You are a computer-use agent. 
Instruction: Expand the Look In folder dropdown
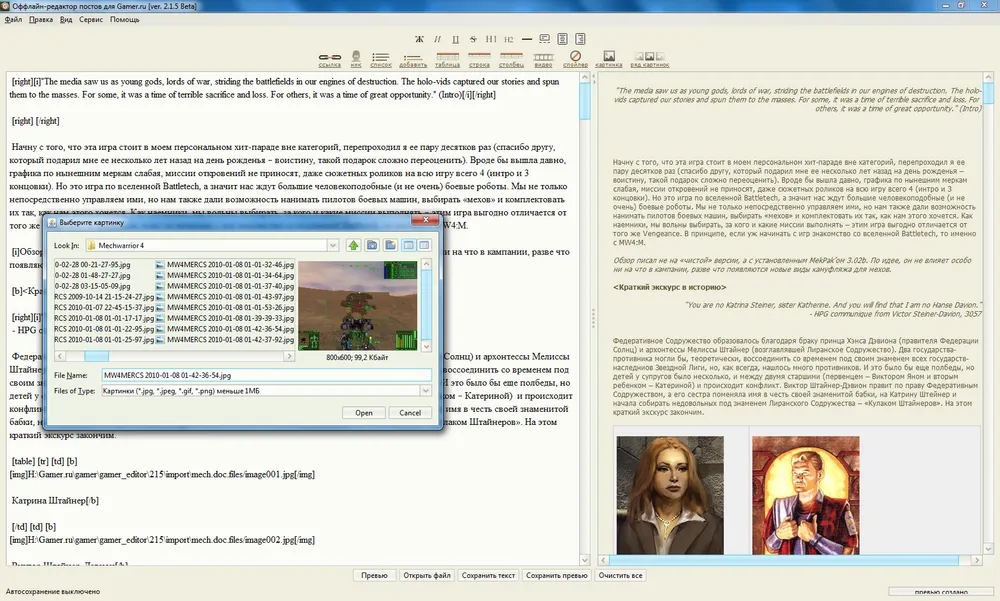(333, 245)
